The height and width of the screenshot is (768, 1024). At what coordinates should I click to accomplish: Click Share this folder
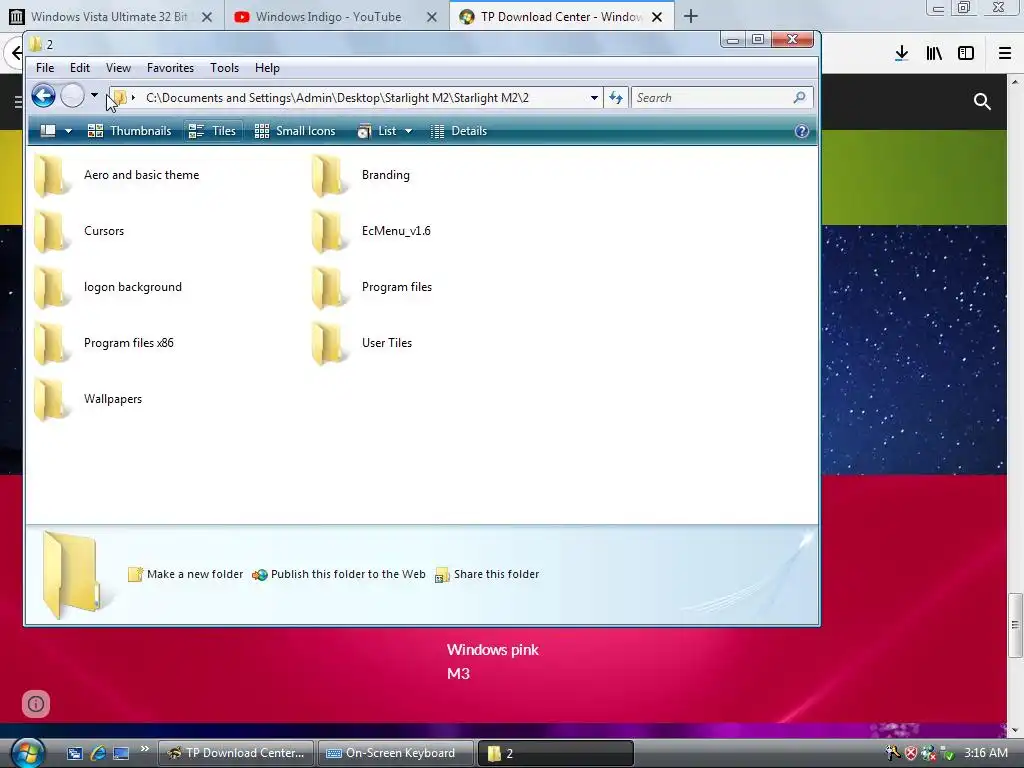pyautogui.click(x=487, y=574)
